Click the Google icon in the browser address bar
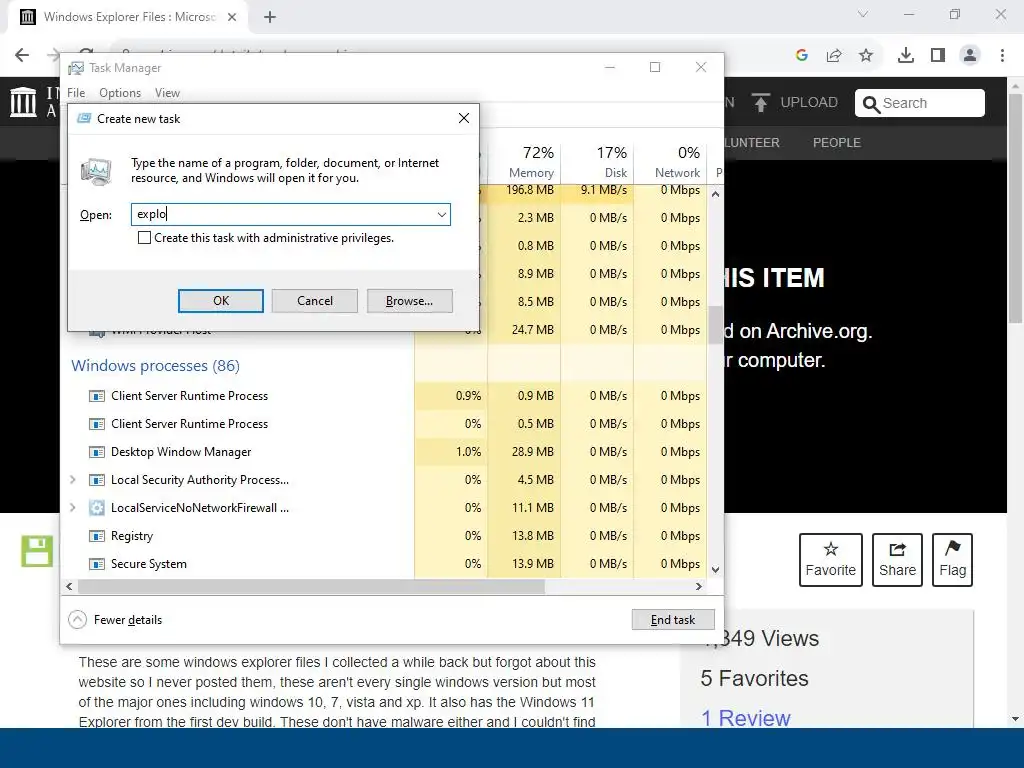Viewport: 1024px width, 768px height. (x=802, y=56)
